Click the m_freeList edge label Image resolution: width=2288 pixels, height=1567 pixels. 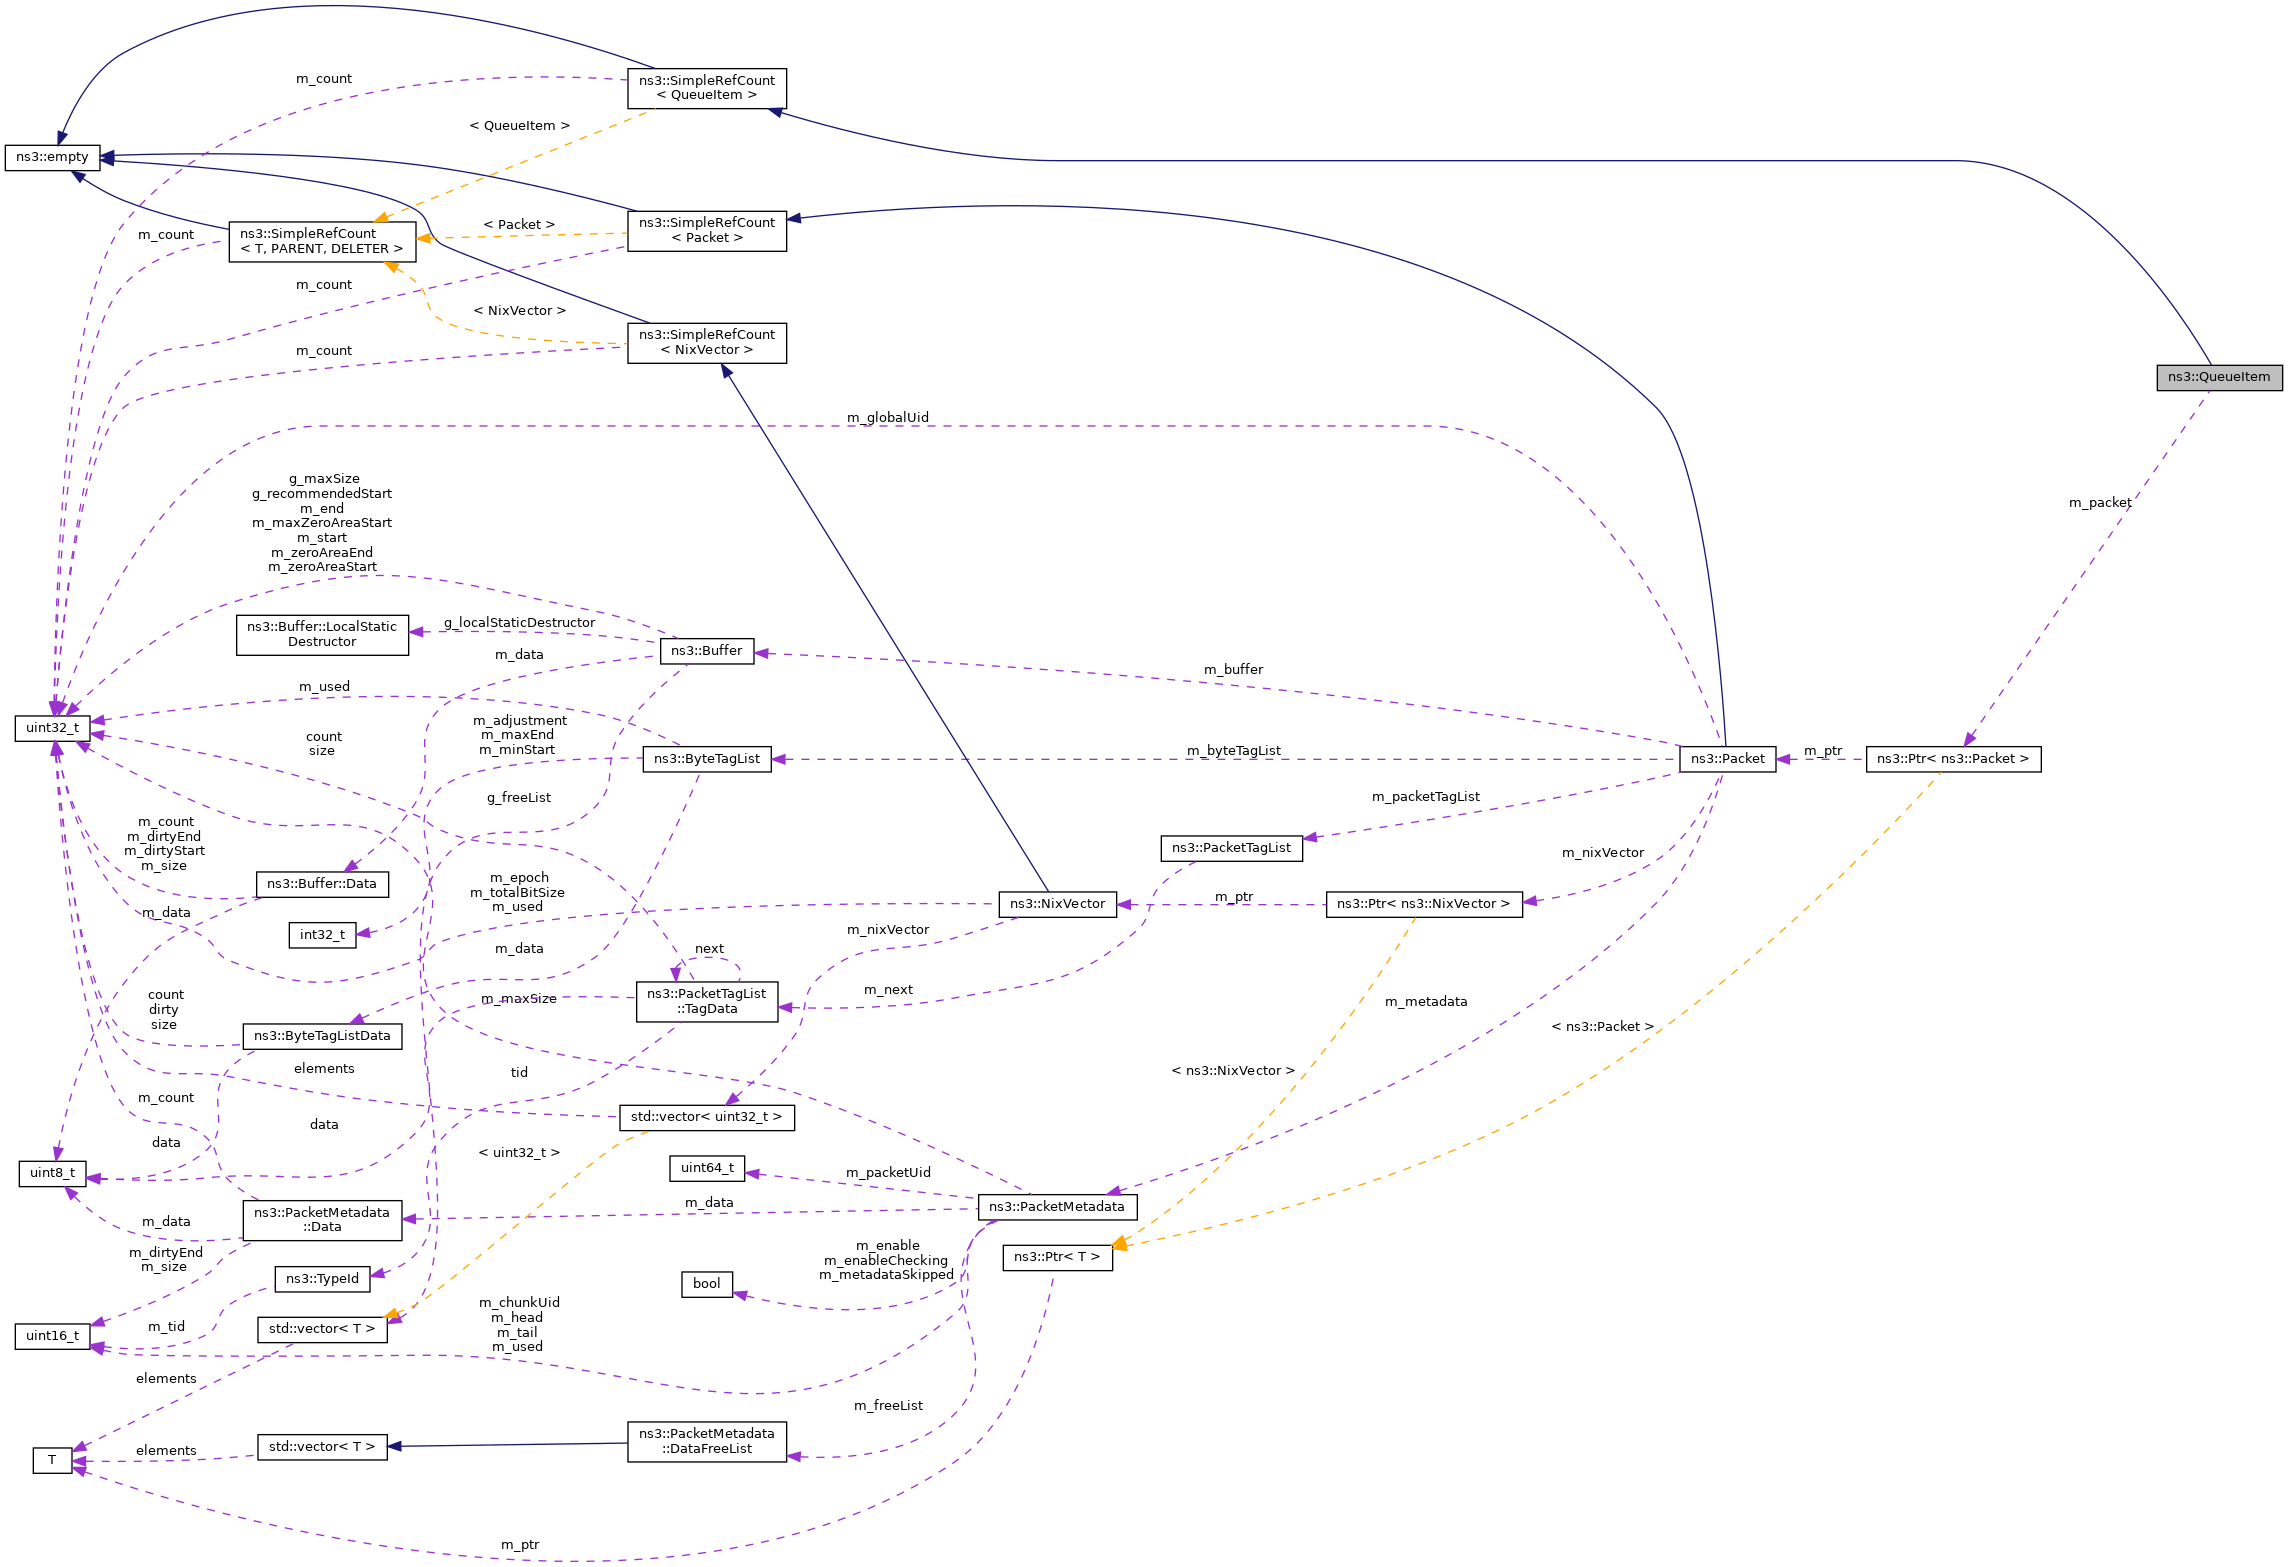(x=888, y=1406)
